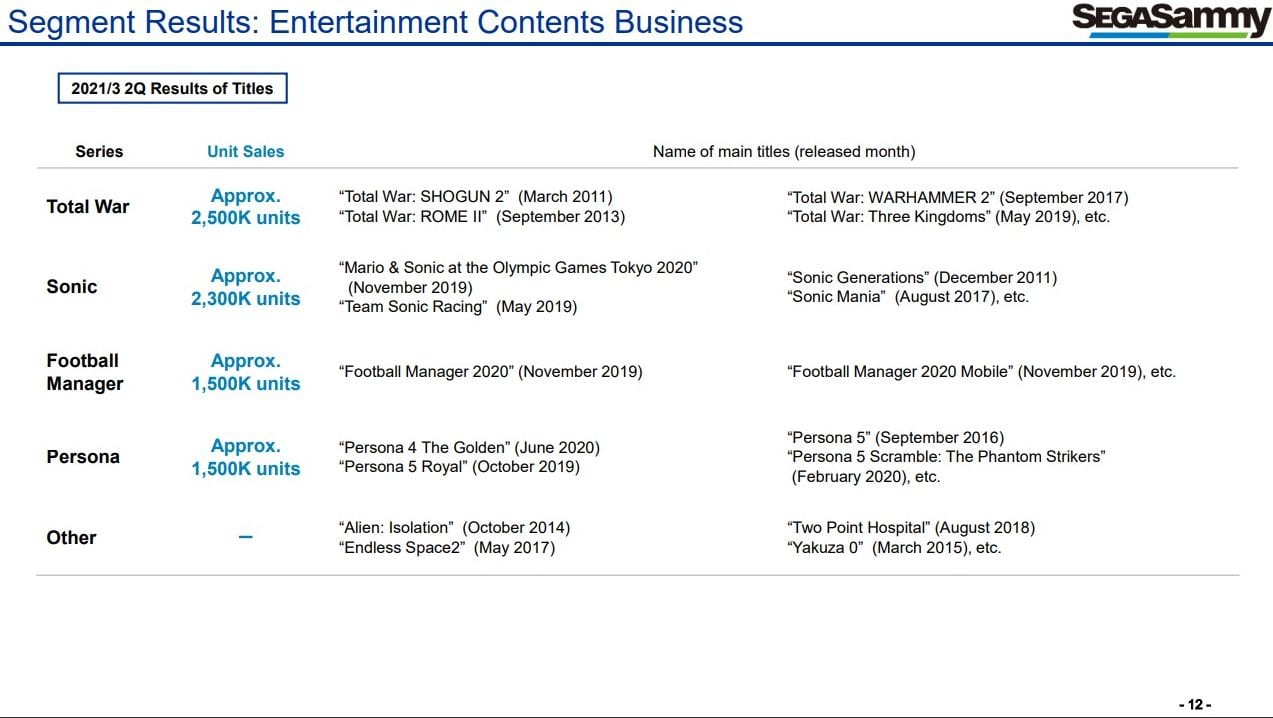Click 'Football Manager 2020 Mobile' entry
1273x718 pixels.
click(x=982, y=372)
